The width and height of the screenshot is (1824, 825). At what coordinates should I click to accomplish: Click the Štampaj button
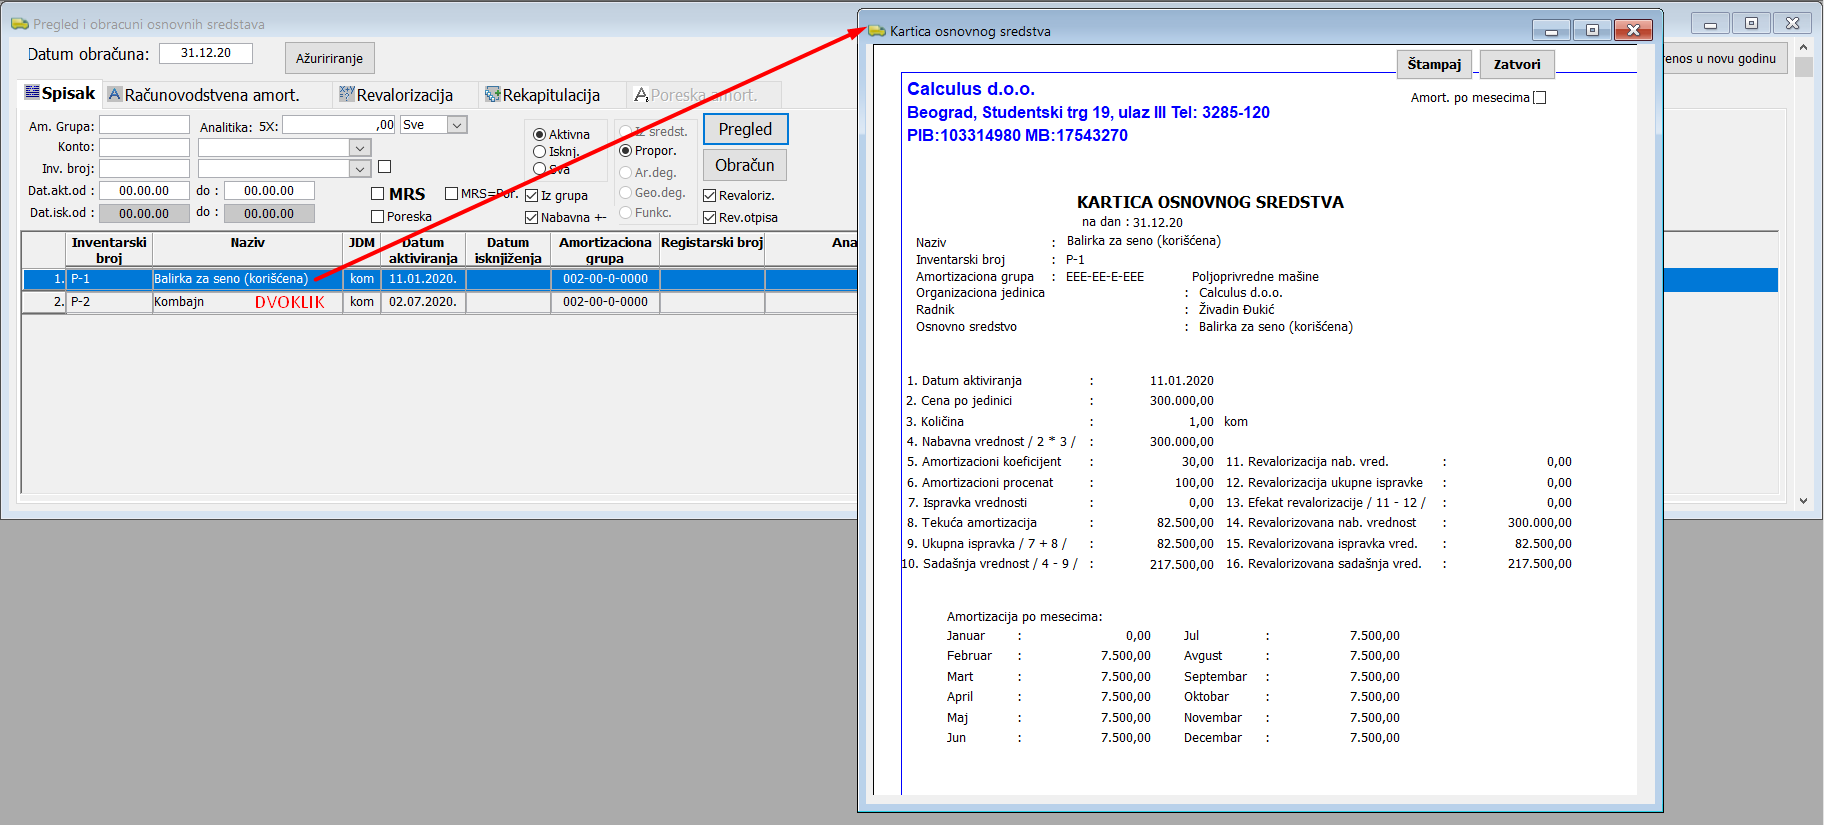click(x=1434, y=64)
